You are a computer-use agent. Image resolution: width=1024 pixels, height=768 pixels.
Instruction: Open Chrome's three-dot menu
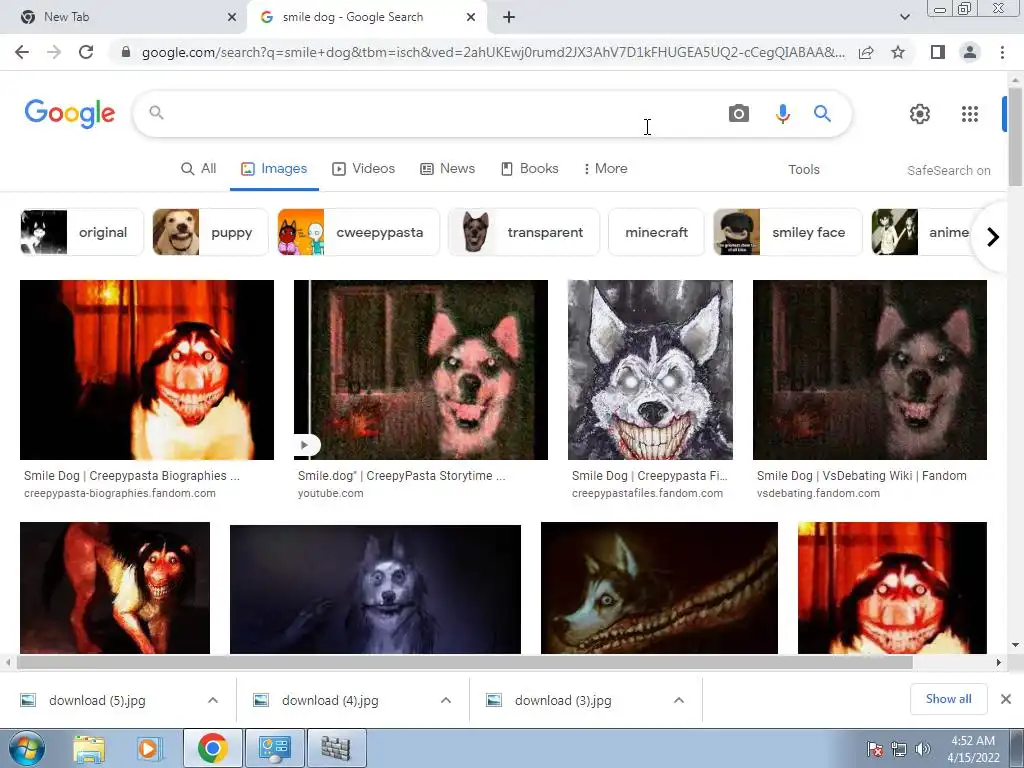click(x=1002, y=52)
